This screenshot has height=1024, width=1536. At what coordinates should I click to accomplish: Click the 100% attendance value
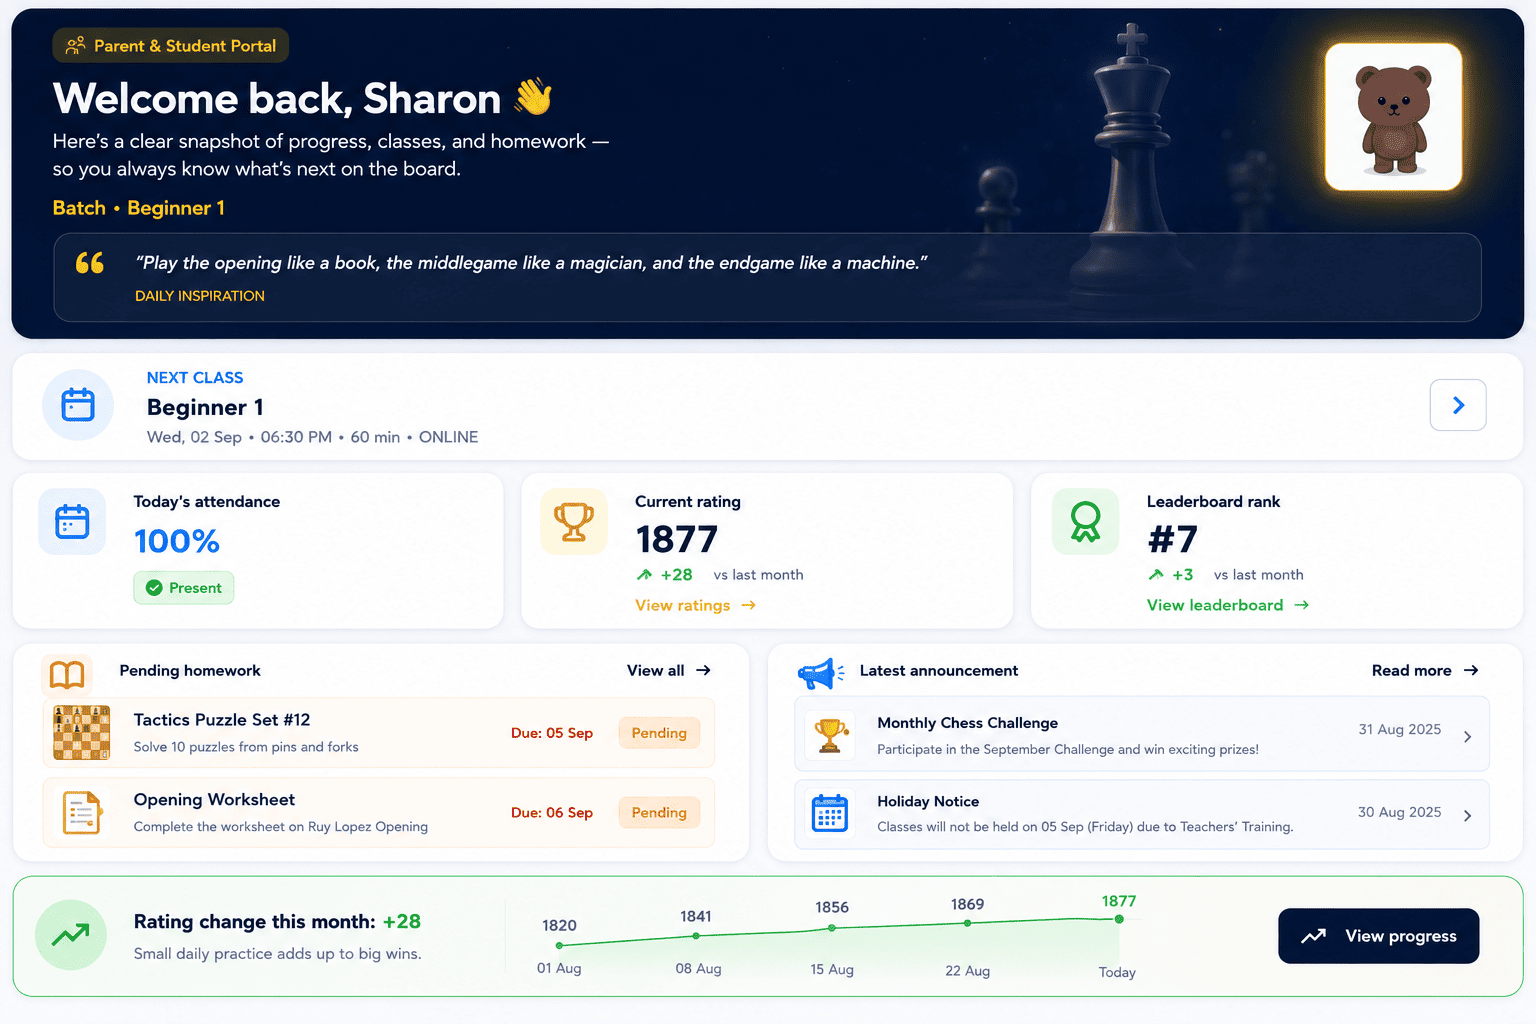(x=177, y=541)
